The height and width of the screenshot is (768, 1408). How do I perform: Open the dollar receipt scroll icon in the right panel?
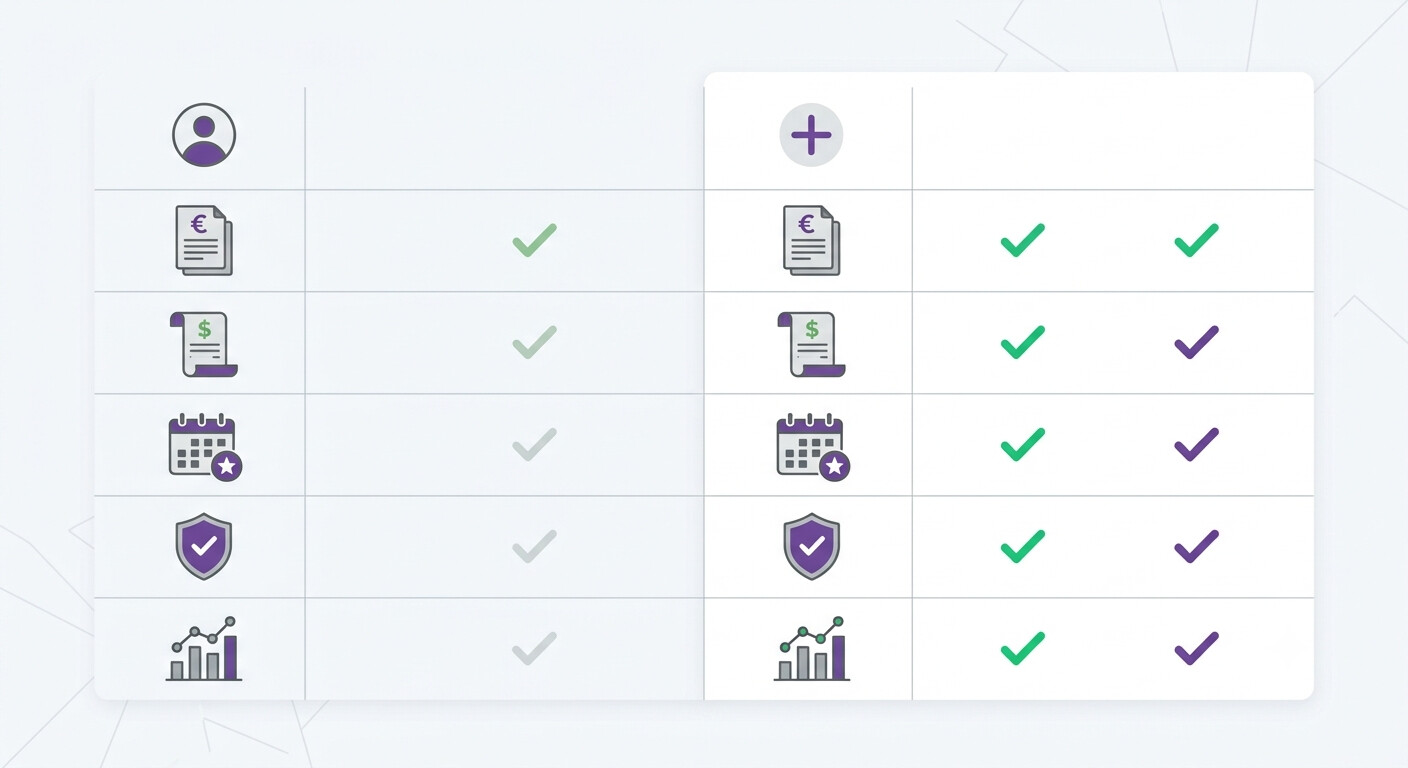click(x=811, y=344)
